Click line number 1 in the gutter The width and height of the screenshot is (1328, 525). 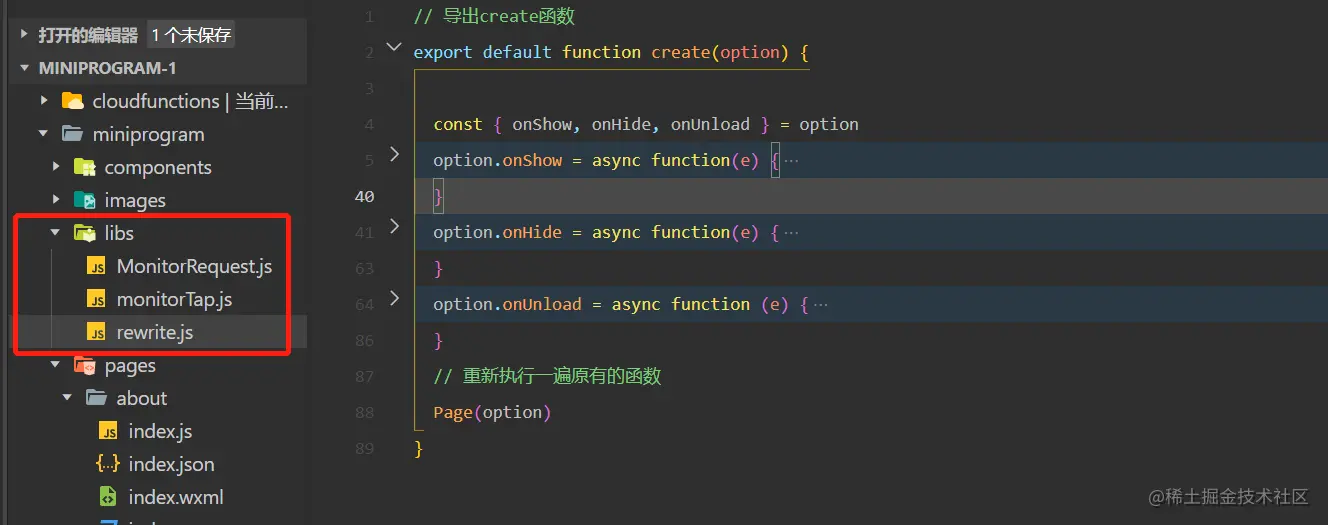tap(369, 17)
